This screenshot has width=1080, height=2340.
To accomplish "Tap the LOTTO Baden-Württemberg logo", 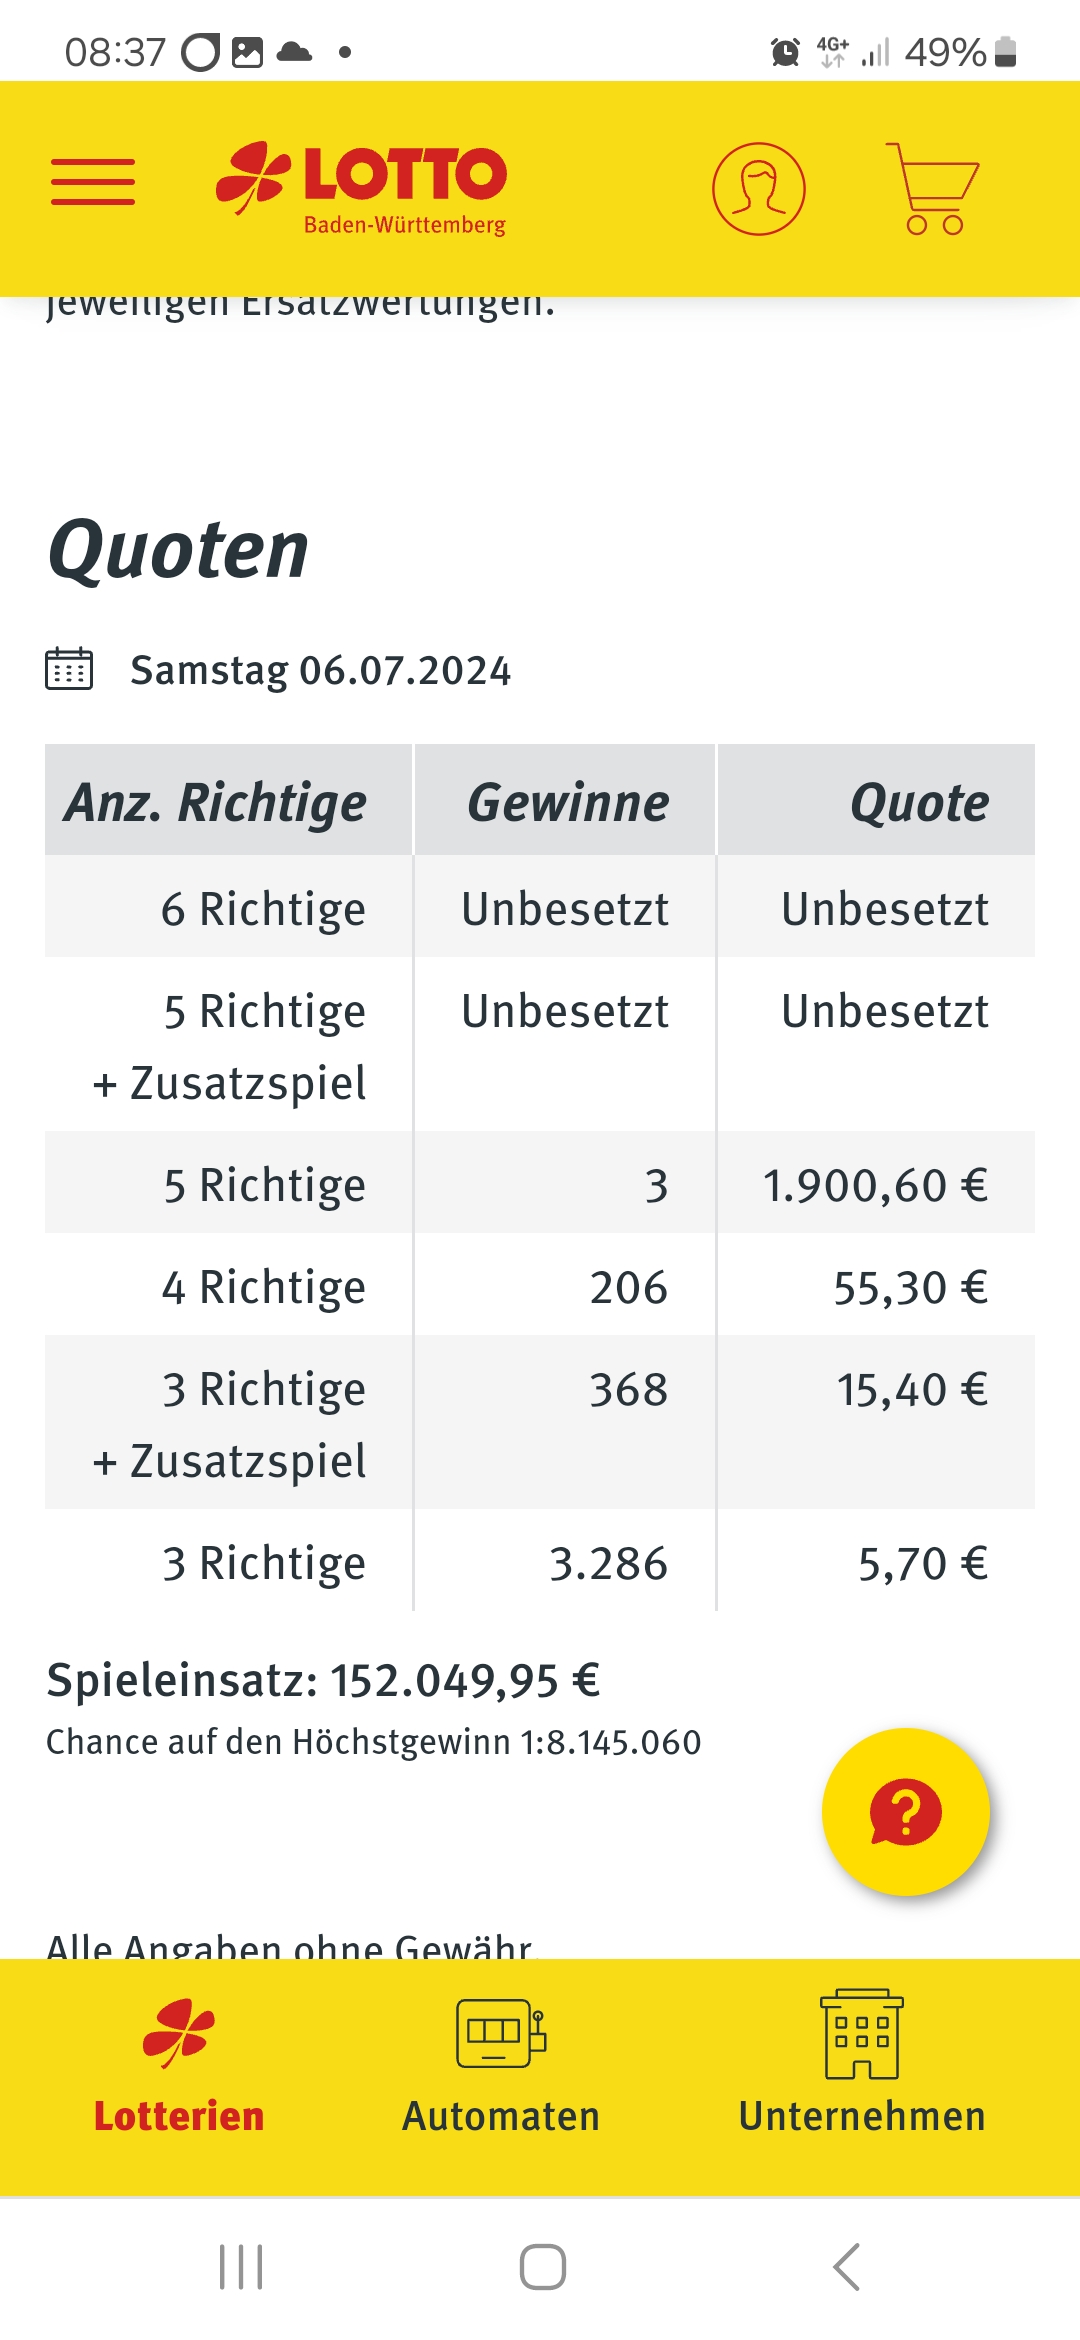I will (361, 189).
